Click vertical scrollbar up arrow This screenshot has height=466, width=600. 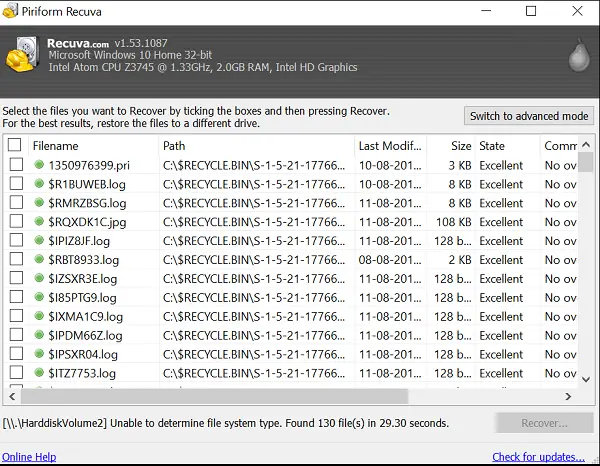click(586, 145)
